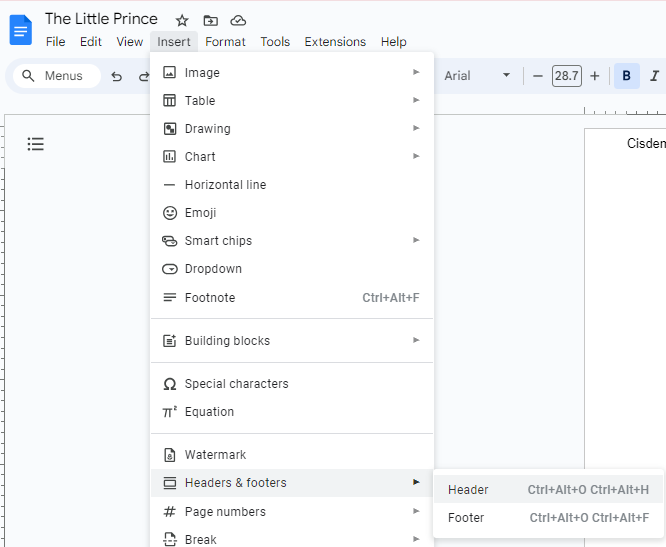Show the document outline icon
666x547 pixels.
click(x=36, y=144)
